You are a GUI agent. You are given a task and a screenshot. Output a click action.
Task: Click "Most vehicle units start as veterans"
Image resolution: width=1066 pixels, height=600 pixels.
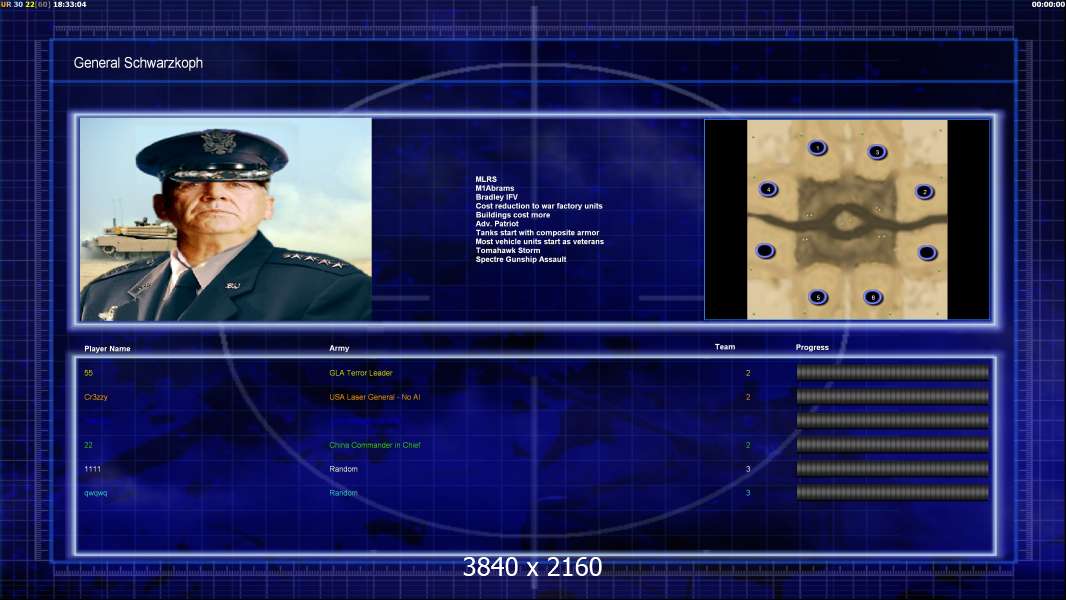pos(540,241)
